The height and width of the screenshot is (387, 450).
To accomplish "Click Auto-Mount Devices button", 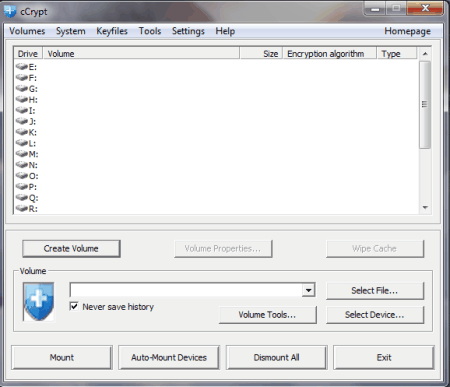I will coord(169,358).
